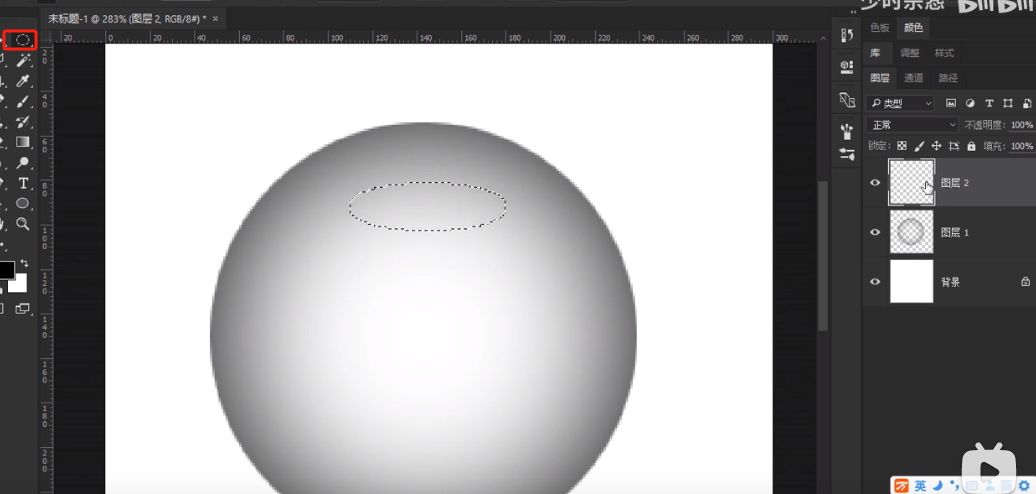Click the 图层 2 layer name
The image size is (1036, 494).
tap(954, 183)
